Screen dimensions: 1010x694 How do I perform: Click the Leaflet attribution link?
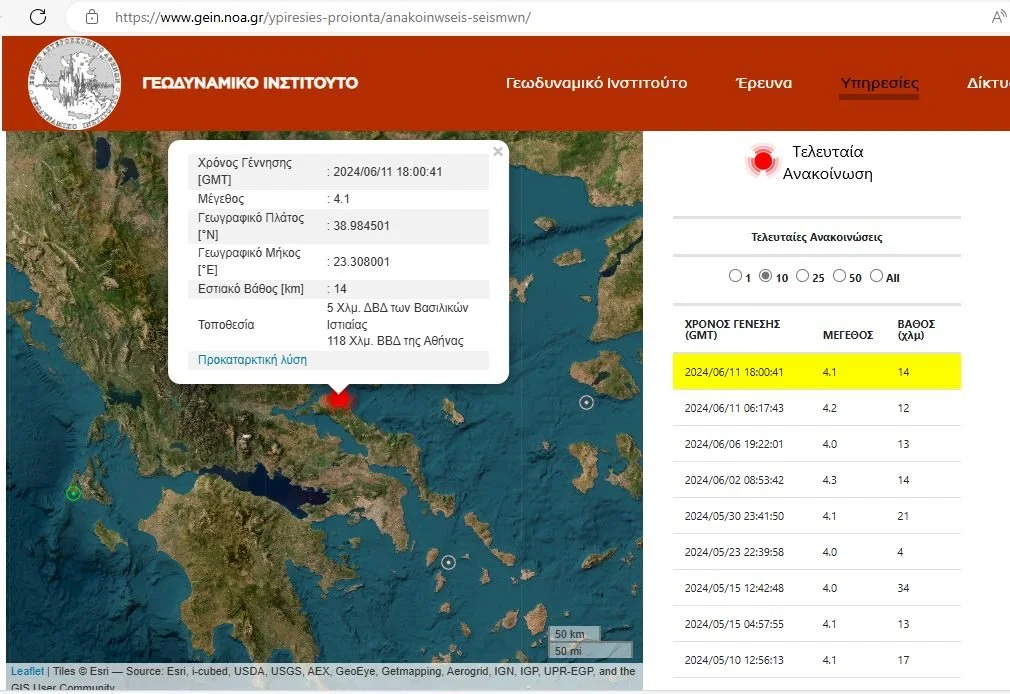28,671
